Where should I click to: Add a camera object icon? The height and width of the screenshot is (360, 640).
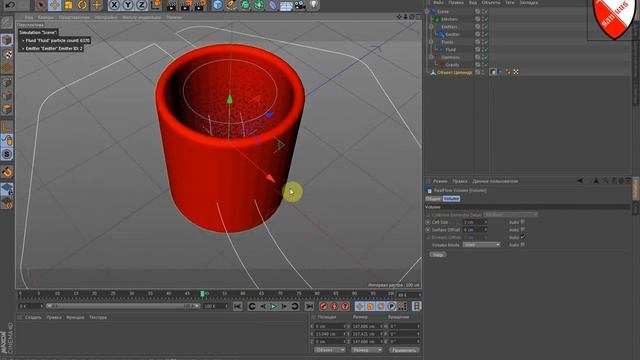(x=300, y=5)
